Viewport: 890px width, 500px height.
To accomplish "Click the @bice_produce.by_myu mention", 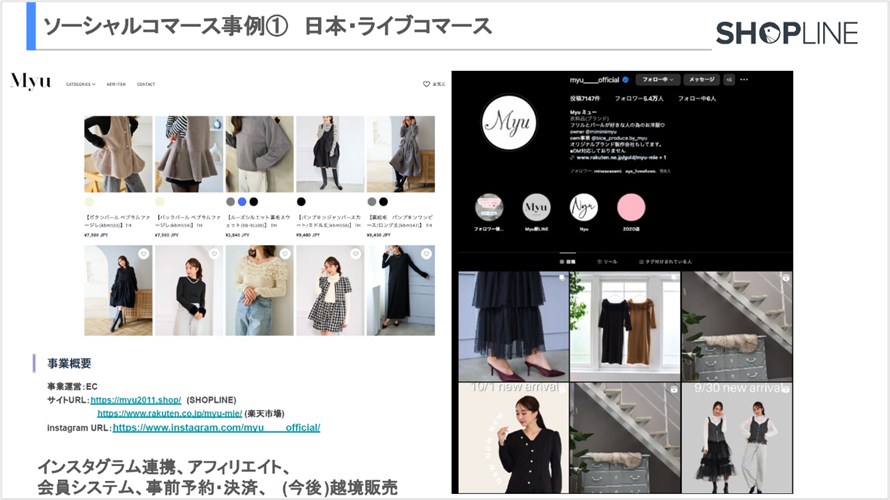I will pyautogui.click(x=620, y=138).
